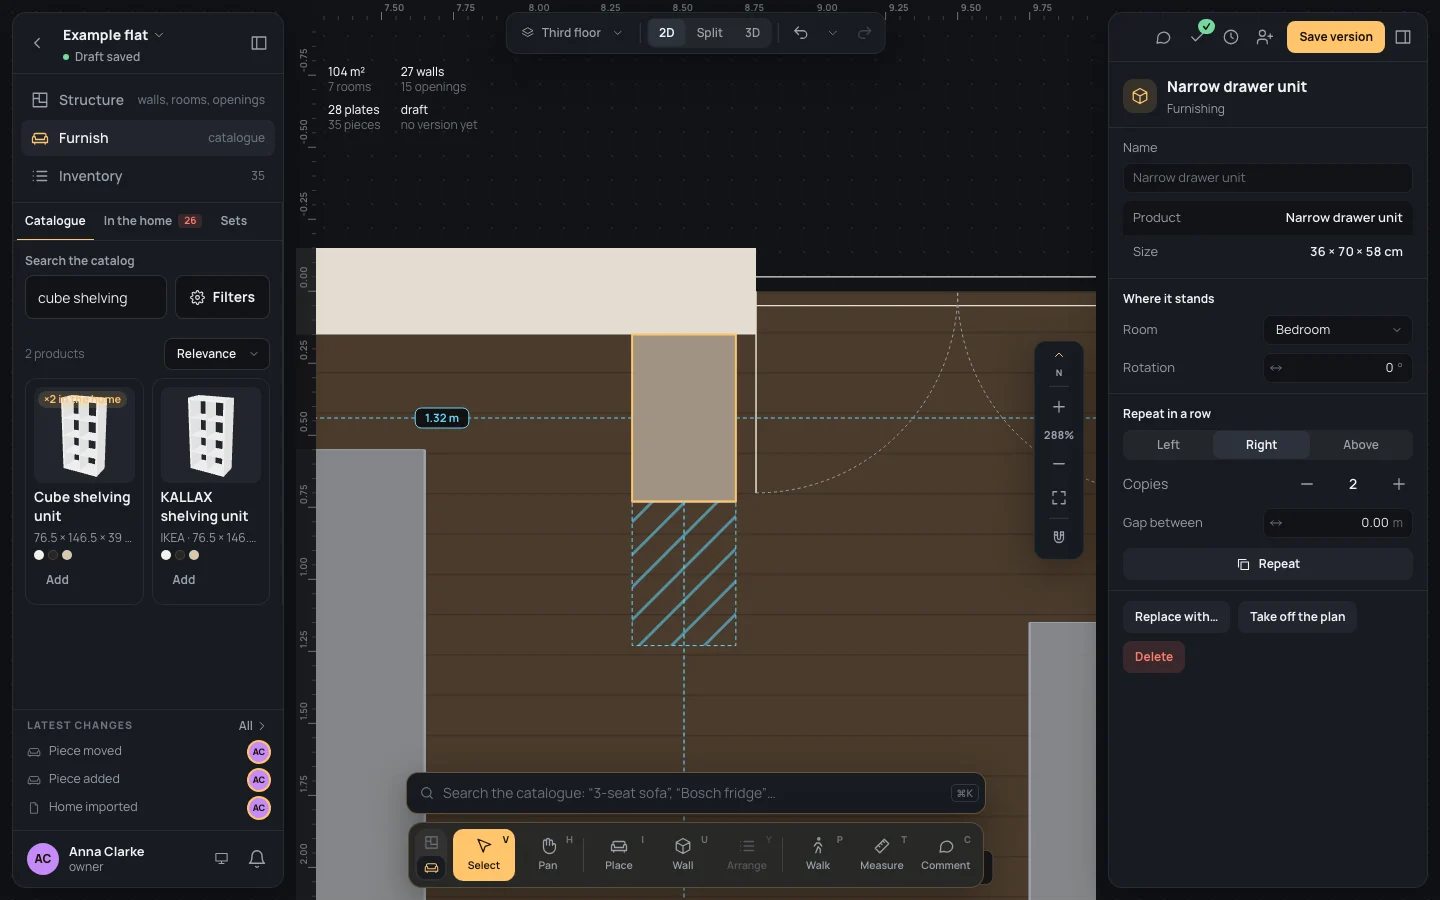The image size is (1440, 900).
Task: Delete the Narrow drawer unit
Action: (1154, 657)
